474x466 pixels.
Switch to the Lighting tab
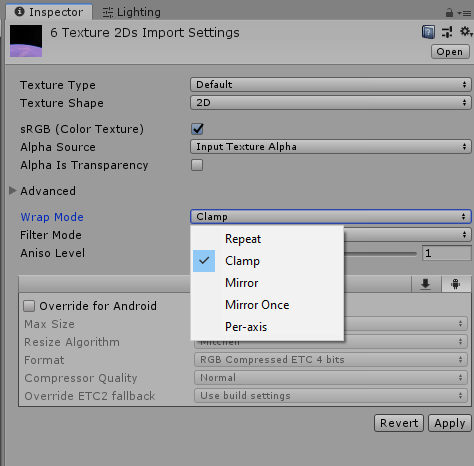tap(132, 12)
